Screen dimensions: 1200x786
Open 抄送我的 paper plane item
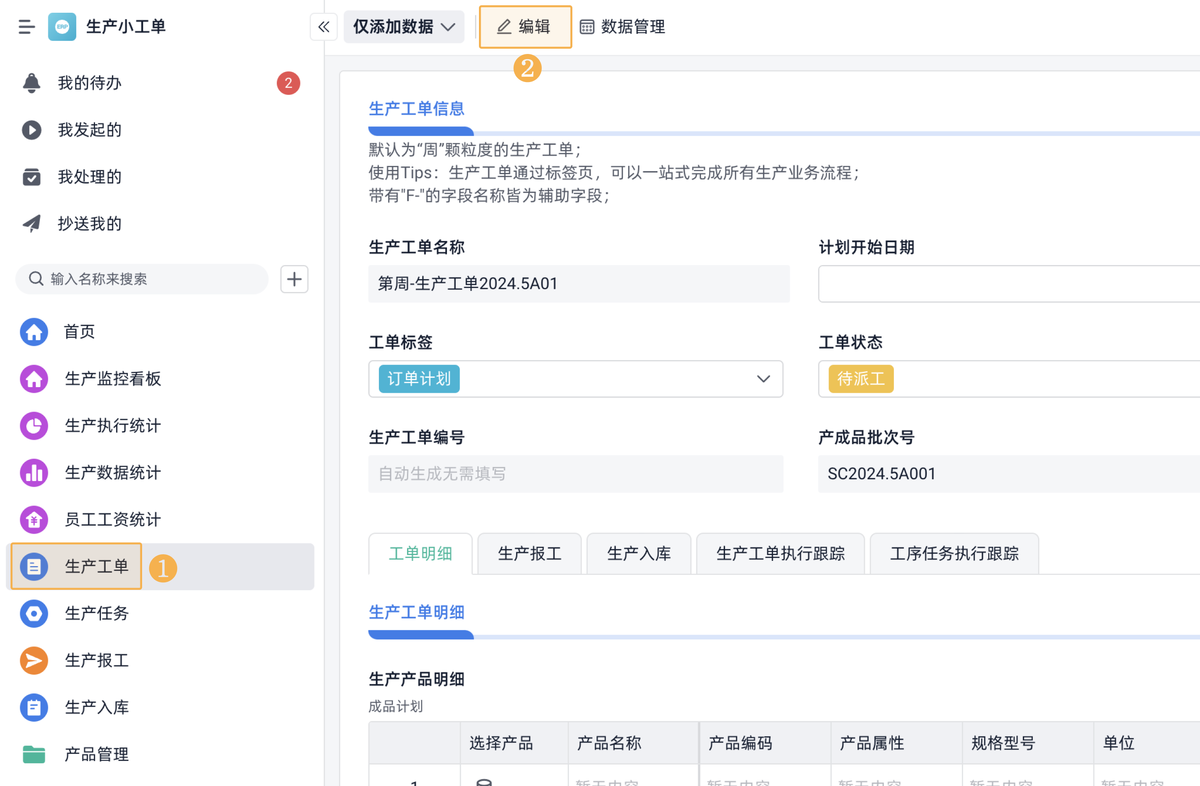tap(89, 224)
